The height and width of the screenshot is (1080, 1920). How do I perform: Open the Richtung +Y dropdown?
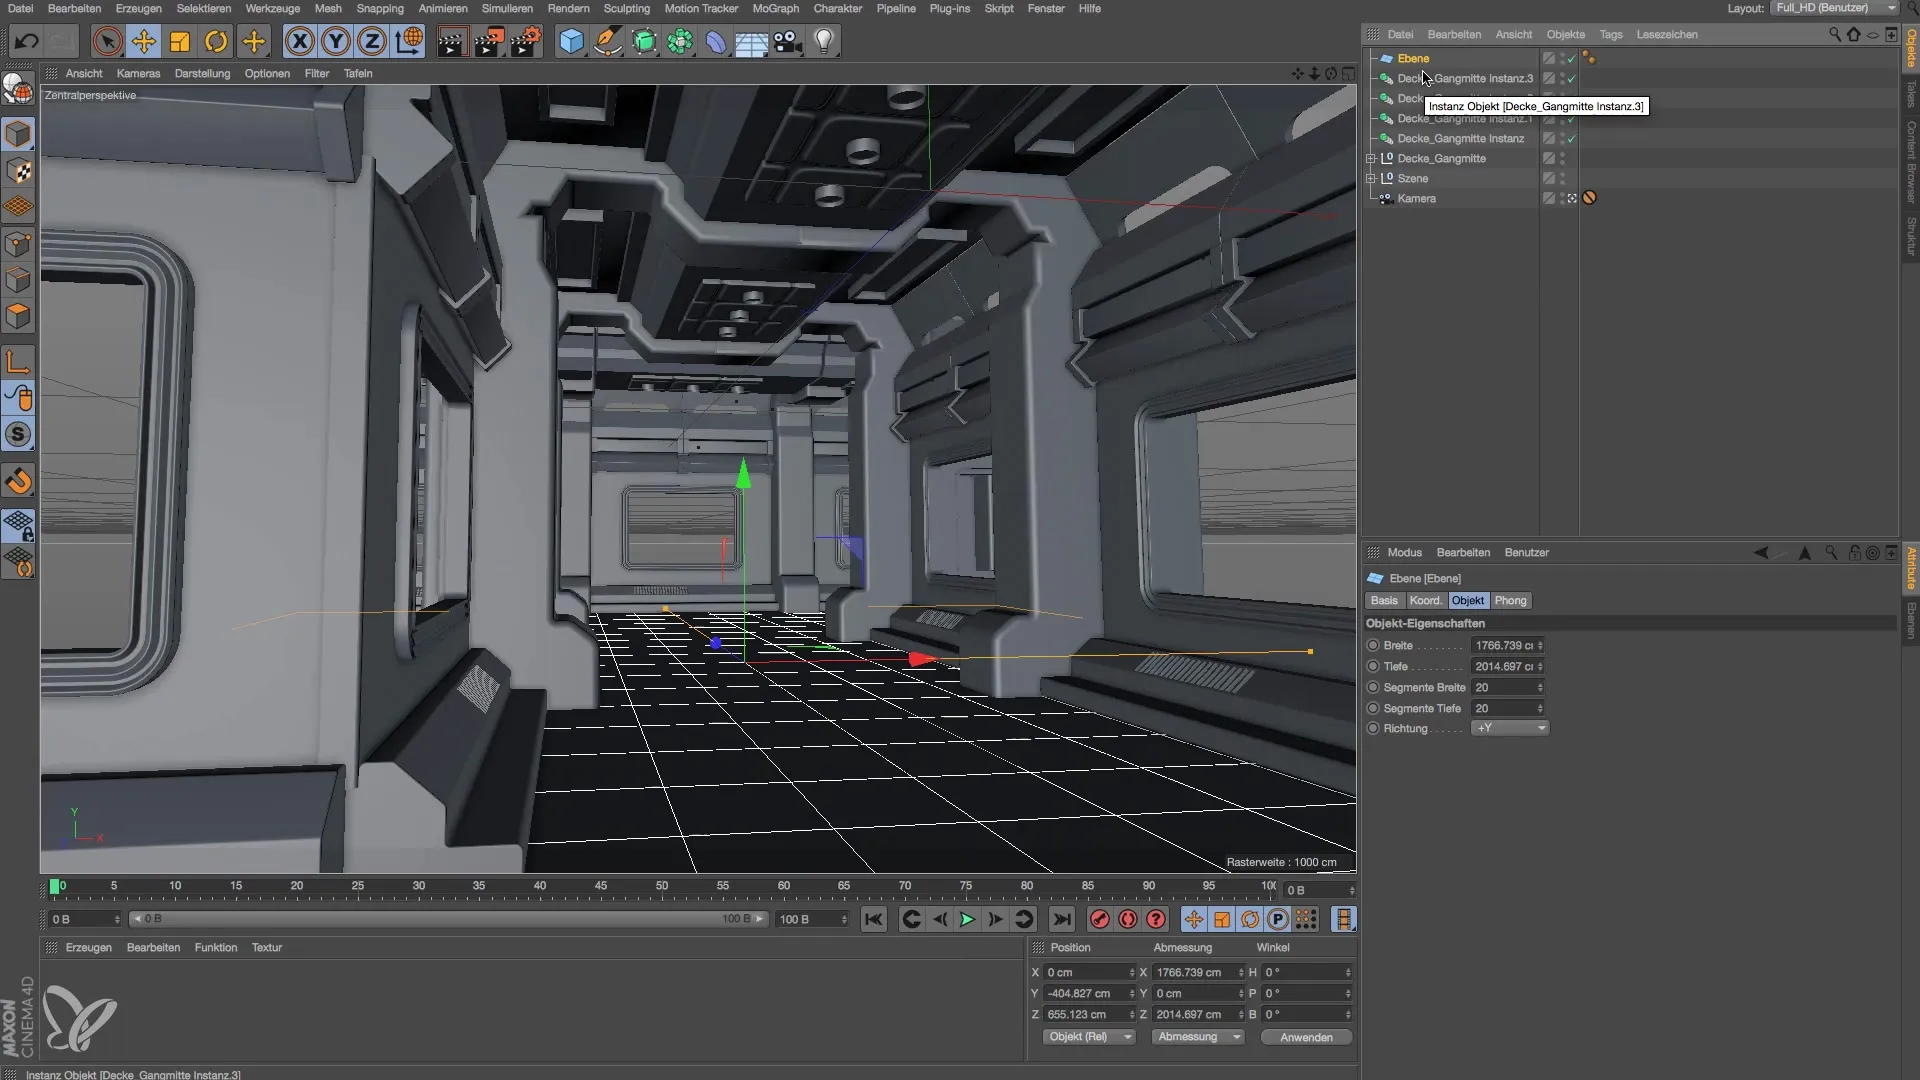(x=1510, y=728)
